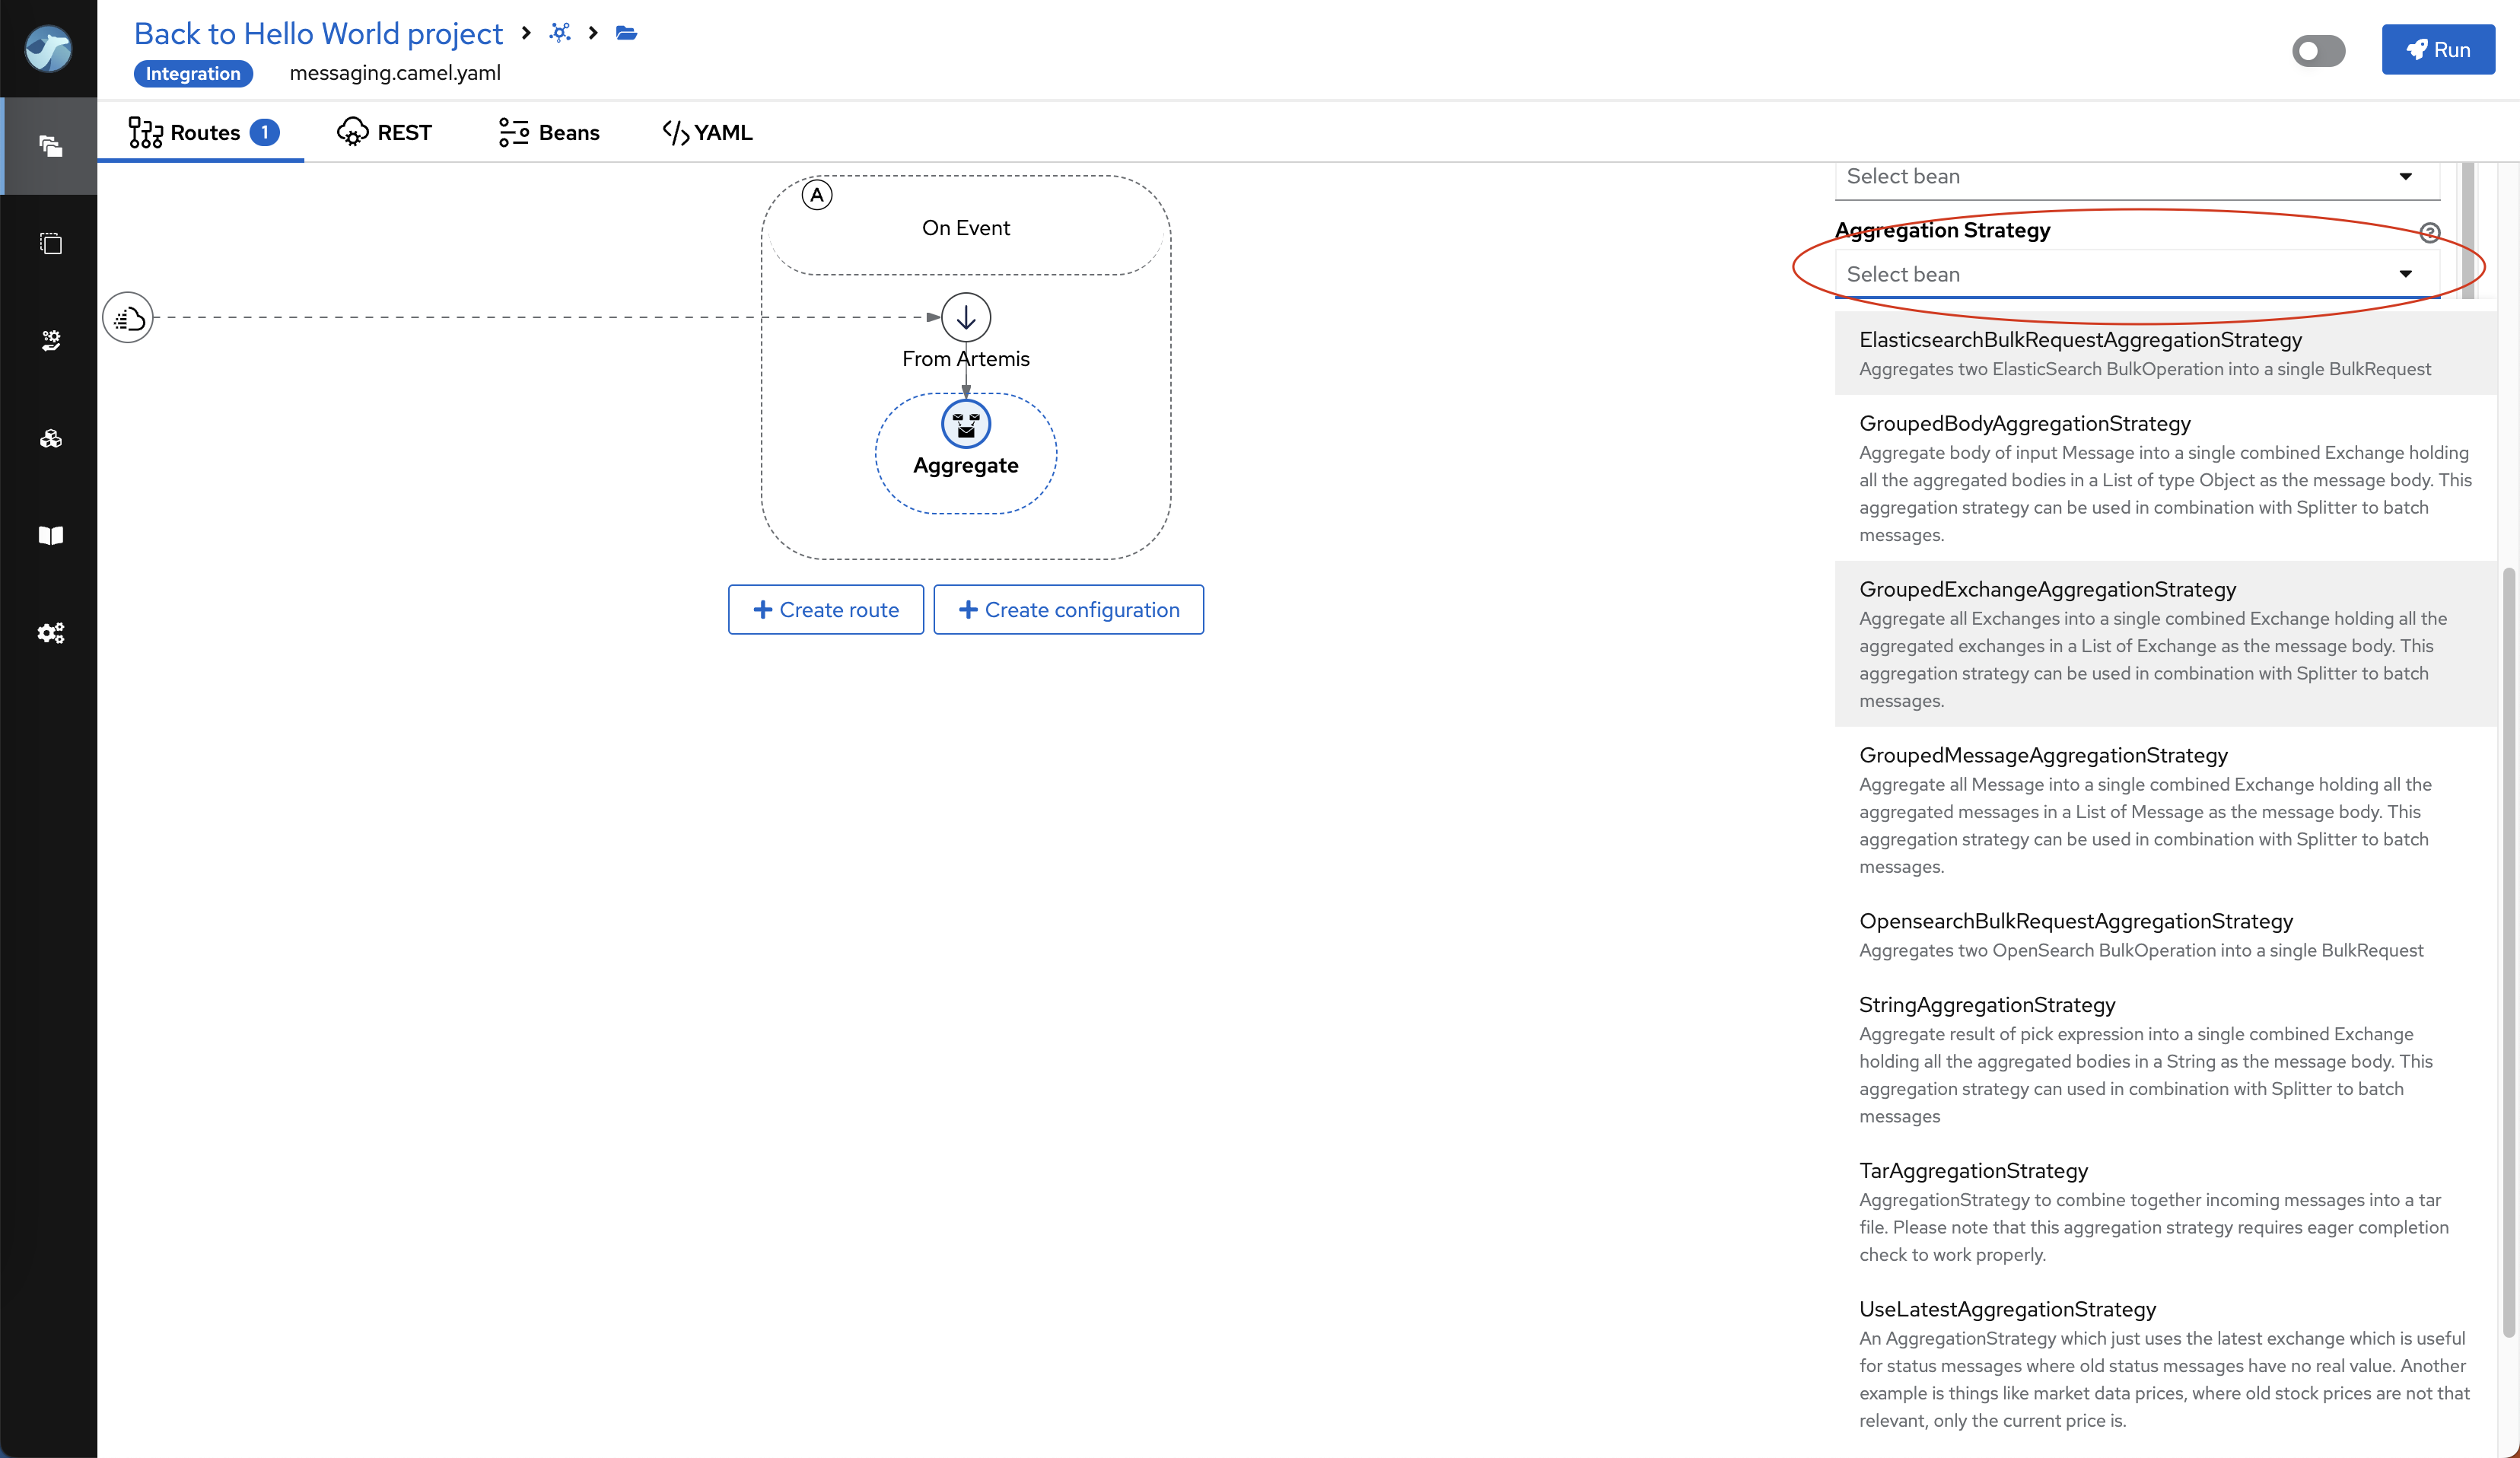This screenshot has height=1458, width=2520.
Task: Choose GroupedBodyAggregationStrategy from the list
Action: (2024, 423)
